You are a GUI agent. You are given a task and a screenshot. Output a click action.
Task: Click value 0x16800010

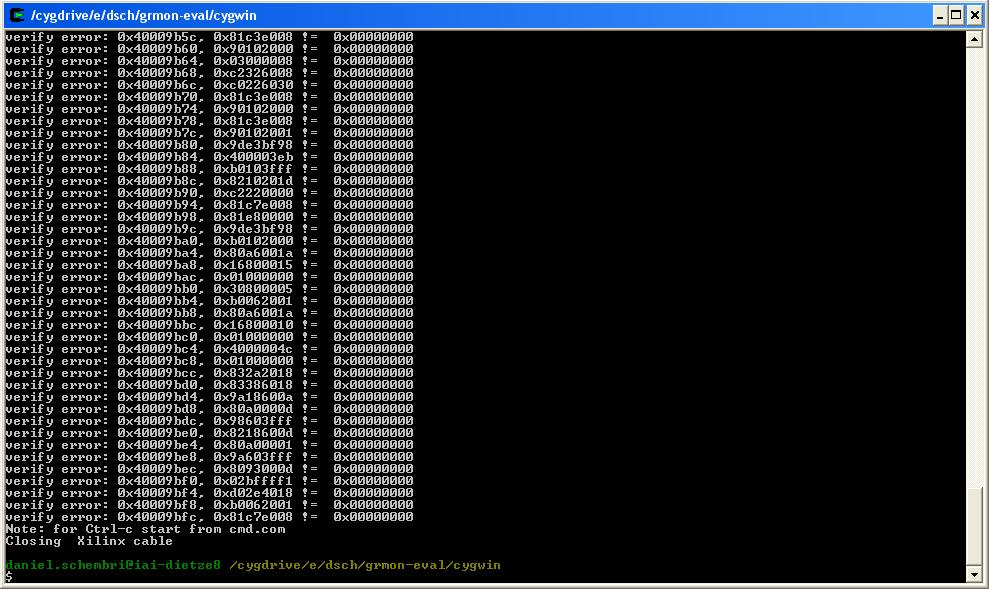254,325
